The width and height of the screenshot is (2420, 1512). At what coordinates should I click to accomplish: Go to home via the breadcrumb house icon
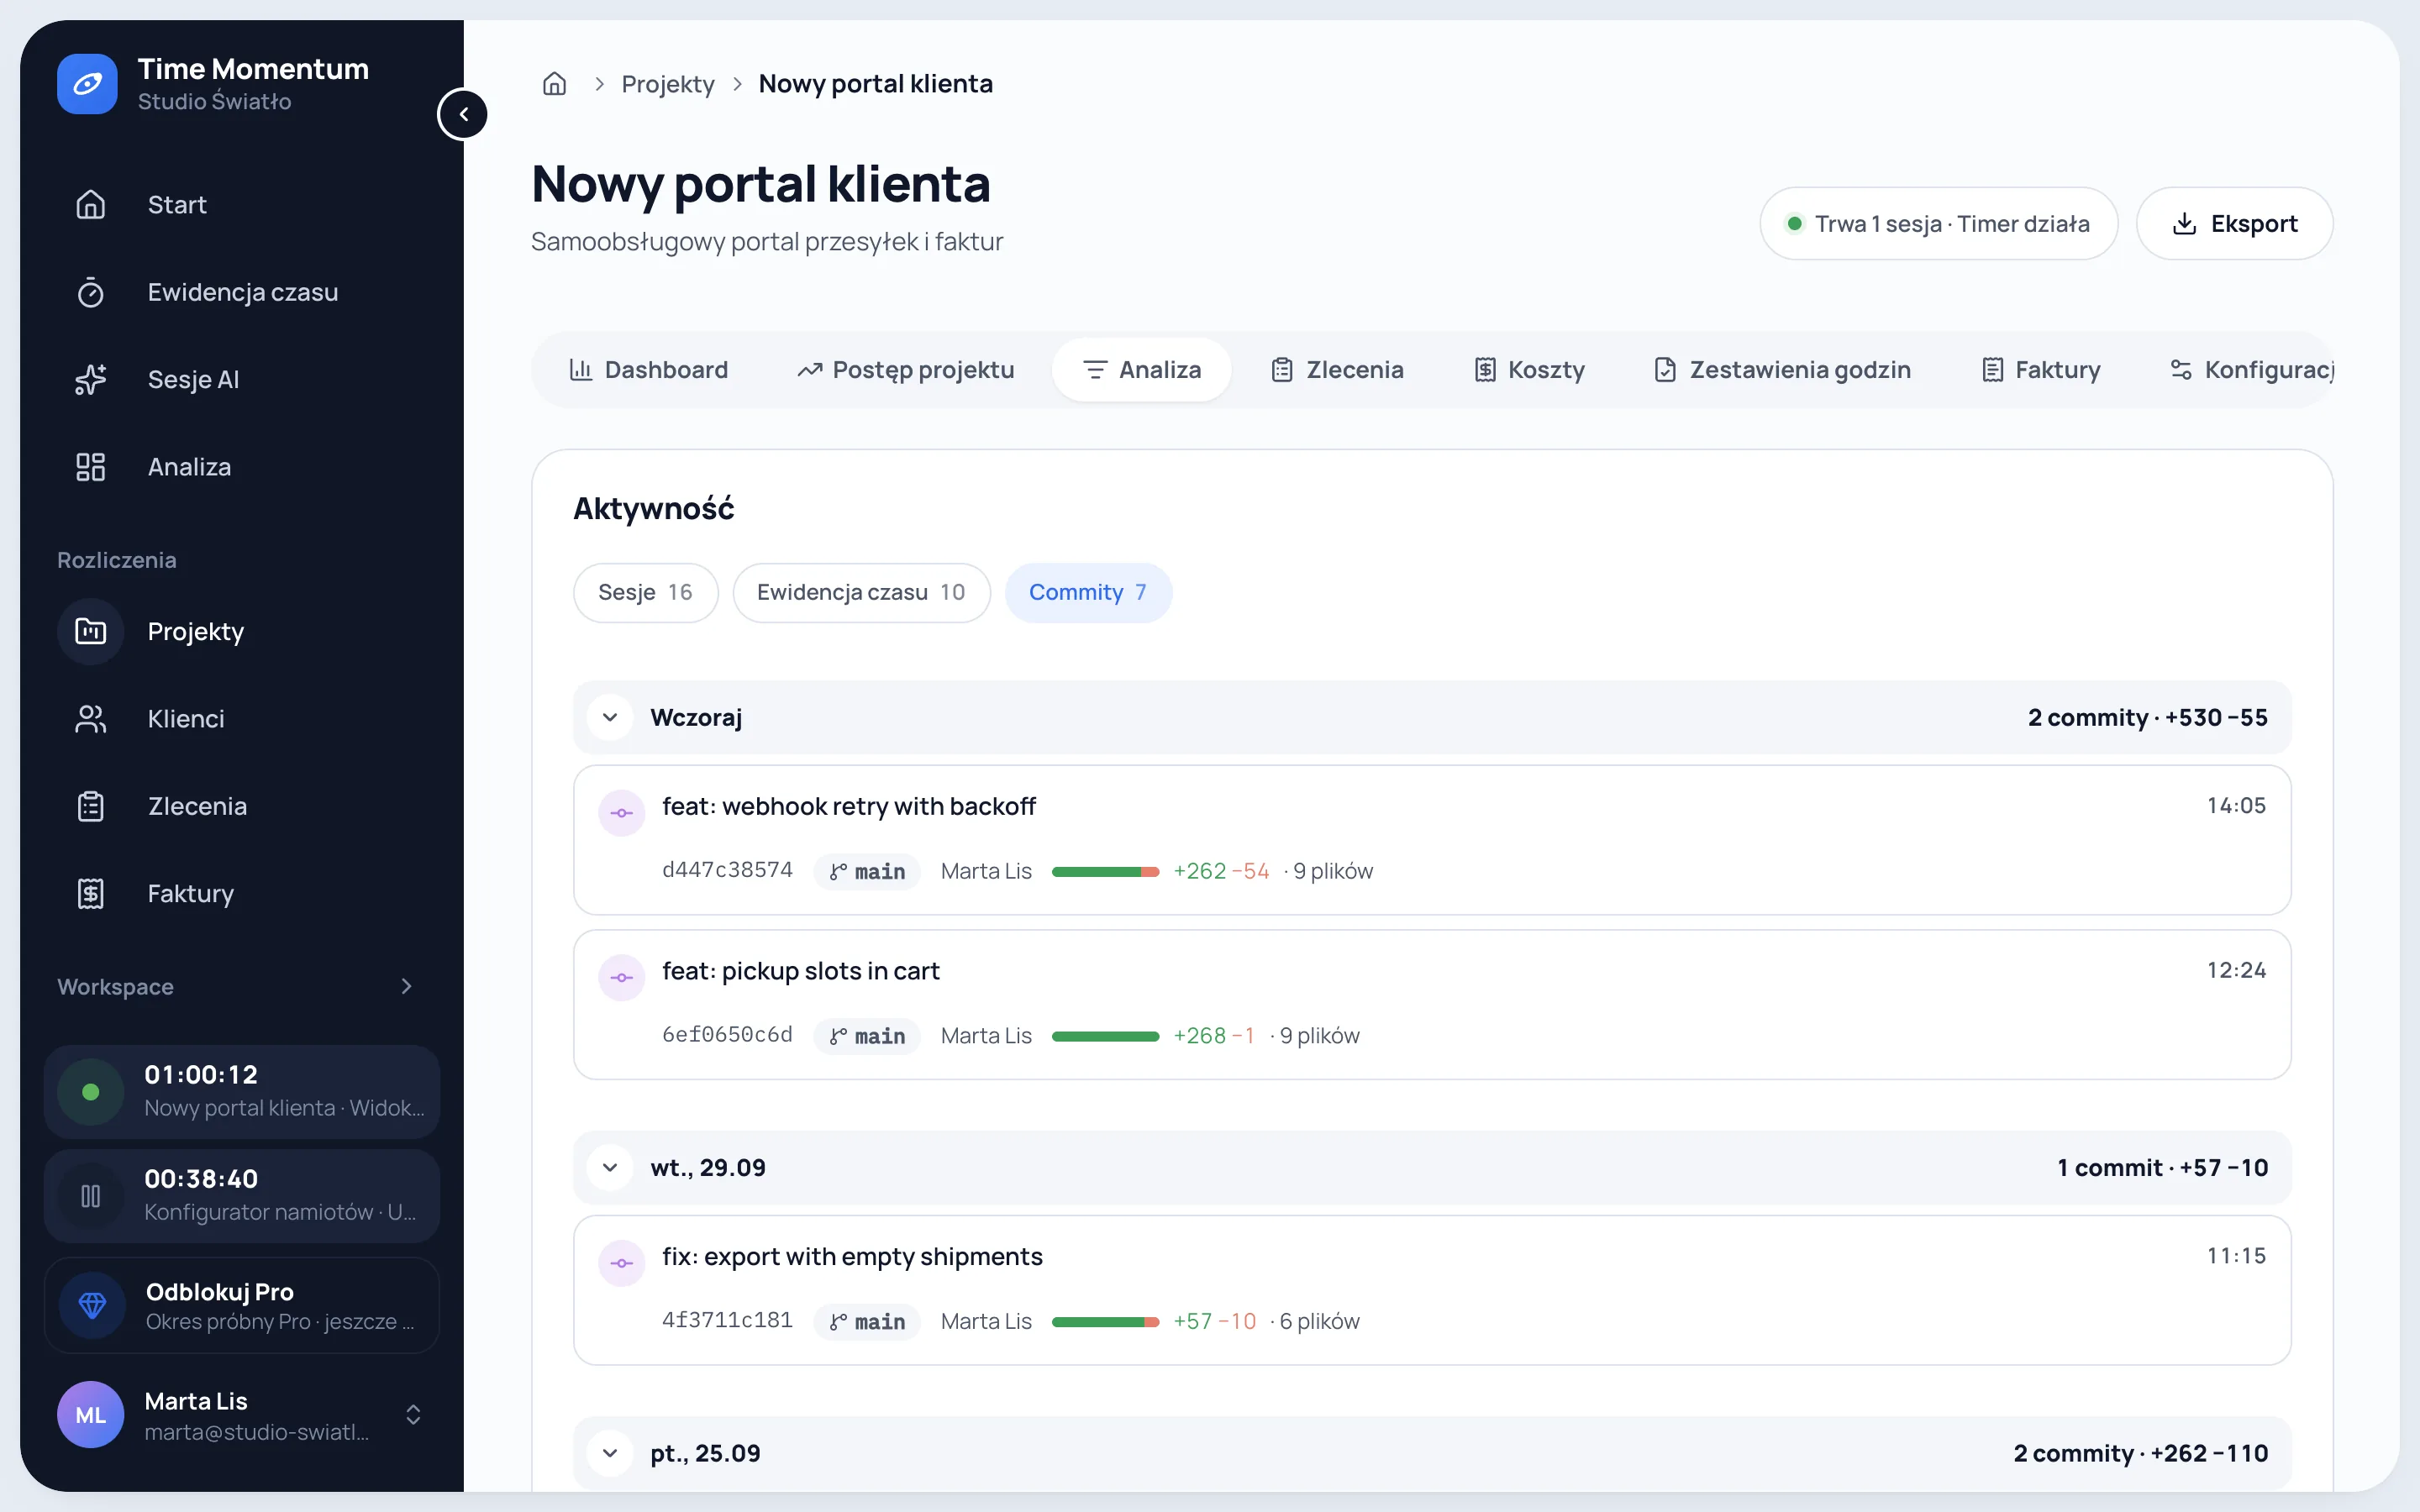554,84
